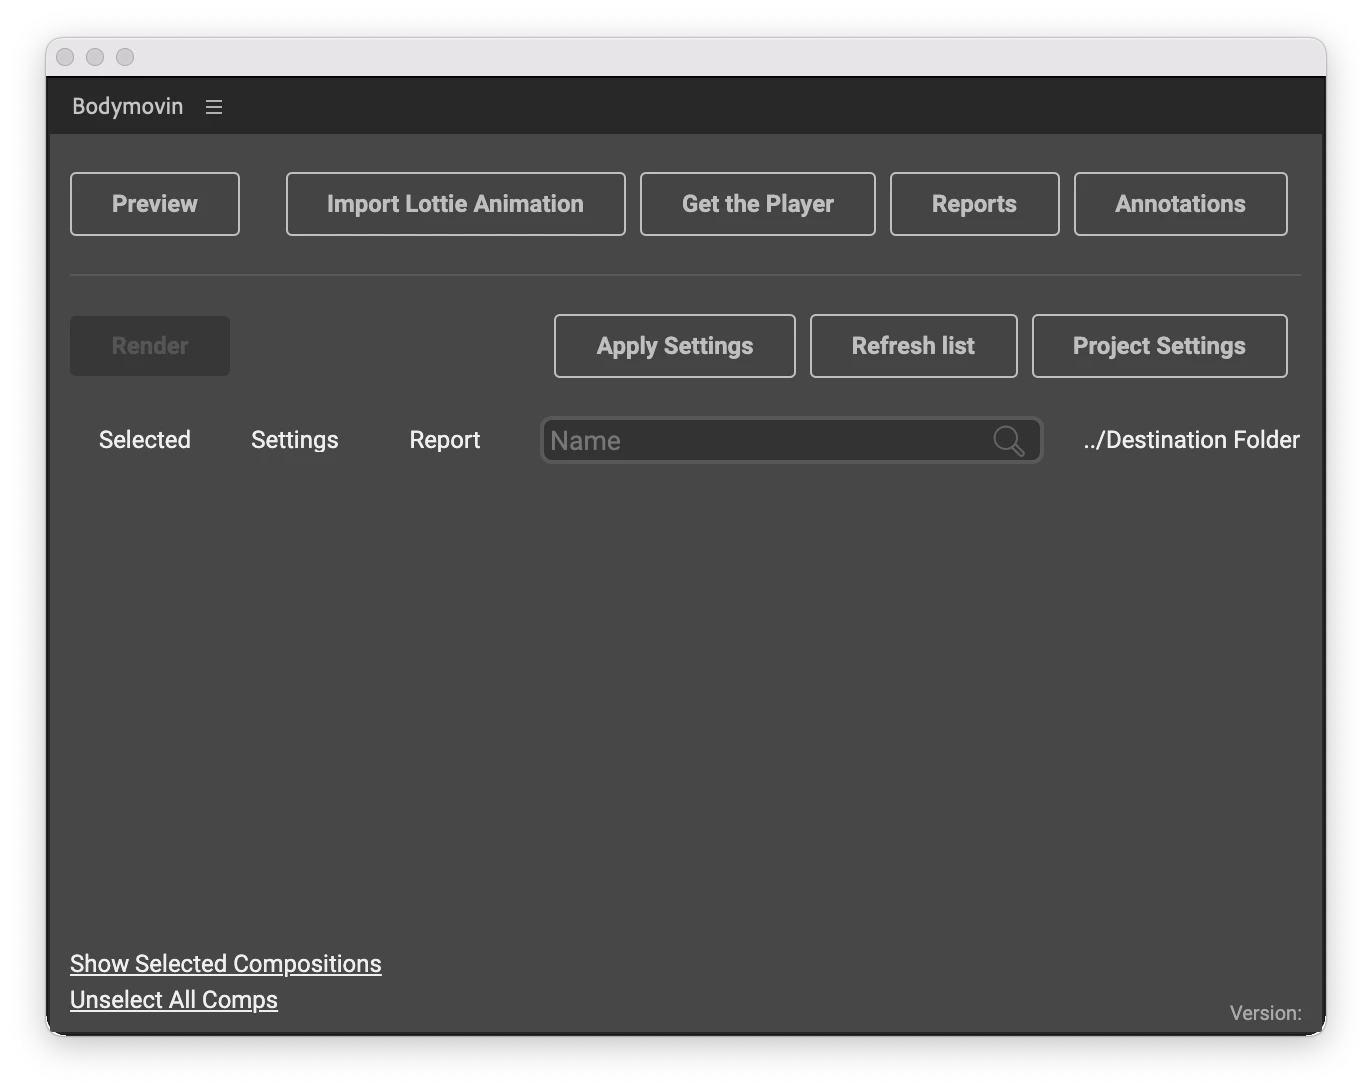Click Apply Settings button
This screenshot has width=1372, height=1090.
coord(675,346)
